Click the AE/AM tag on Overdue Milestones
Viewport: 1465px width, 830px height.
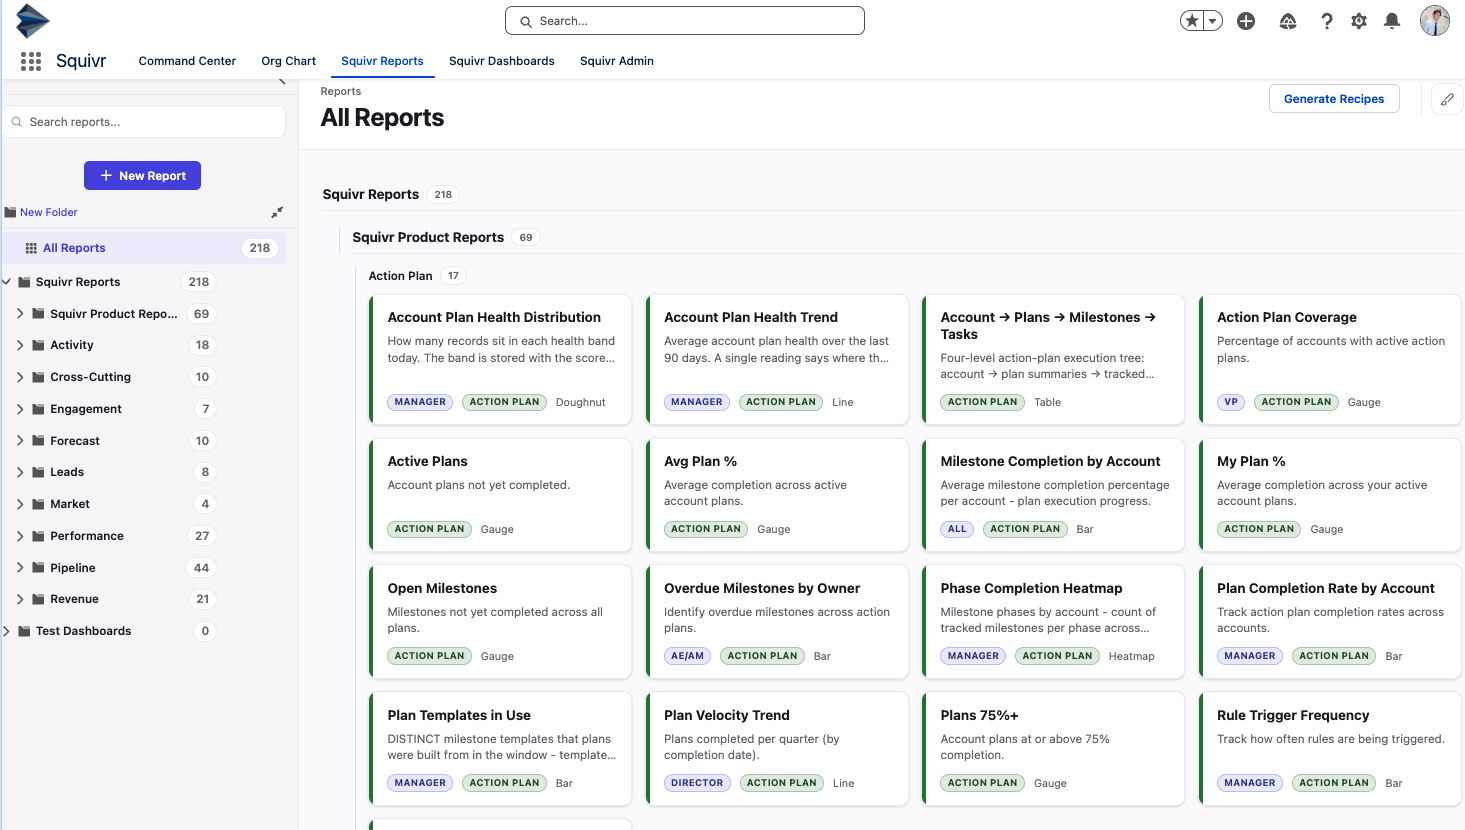click(x=688, y=656)
